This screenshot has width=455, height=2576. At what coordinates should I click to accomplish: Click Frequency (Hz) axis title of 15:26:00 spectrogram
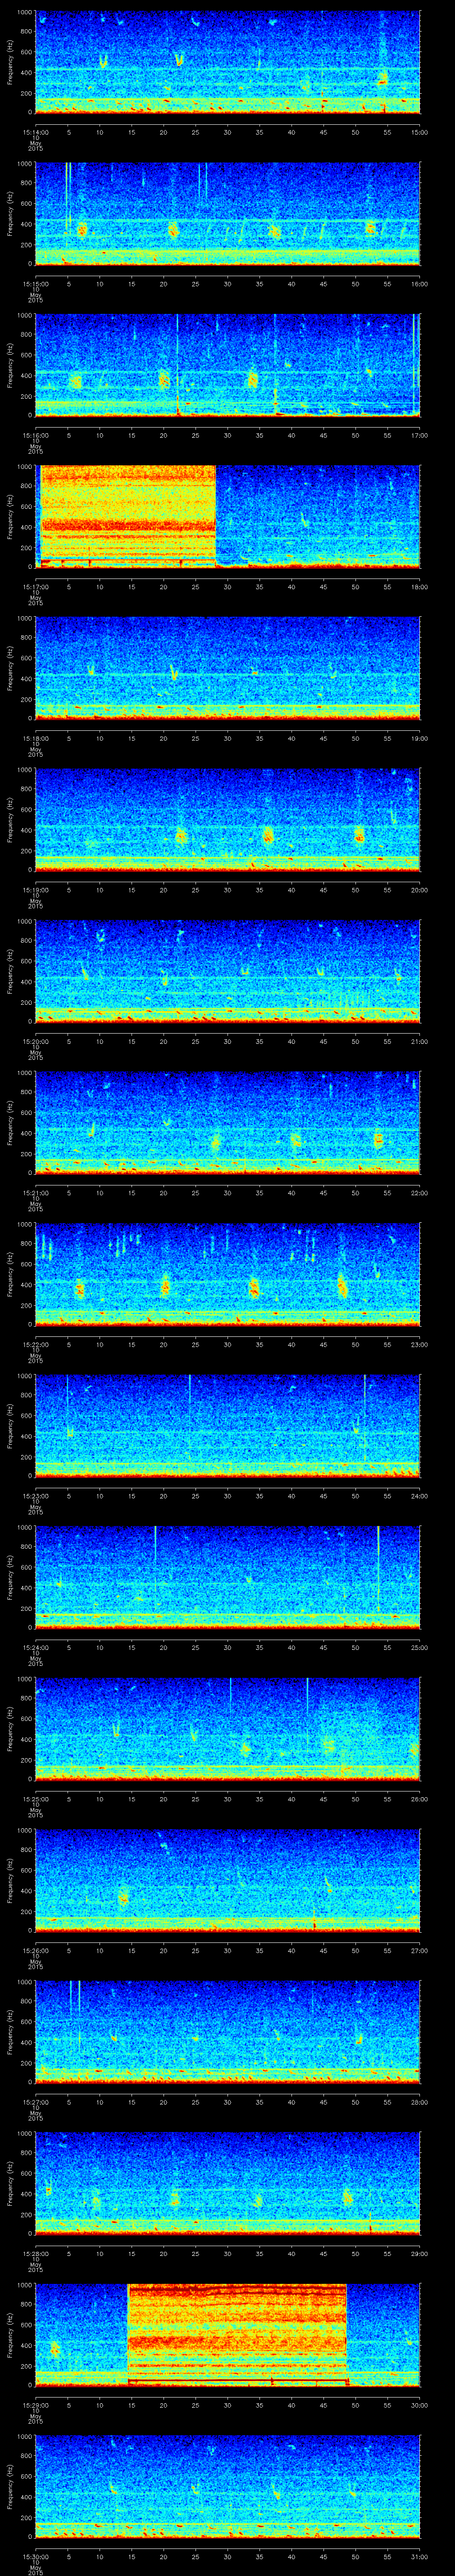10,1880
